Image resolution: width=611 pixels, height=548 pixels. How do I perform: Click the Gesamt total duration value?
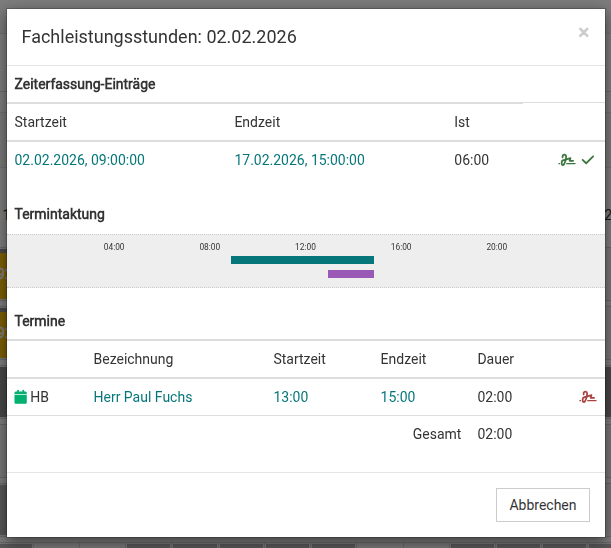[494, 434]
